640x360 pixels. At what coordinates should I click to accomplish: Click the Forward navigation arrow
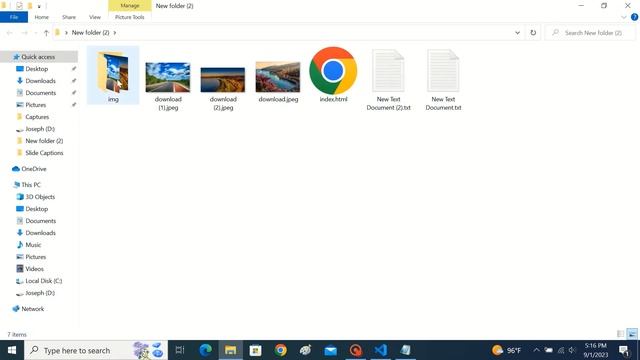(x=24, y=33)
